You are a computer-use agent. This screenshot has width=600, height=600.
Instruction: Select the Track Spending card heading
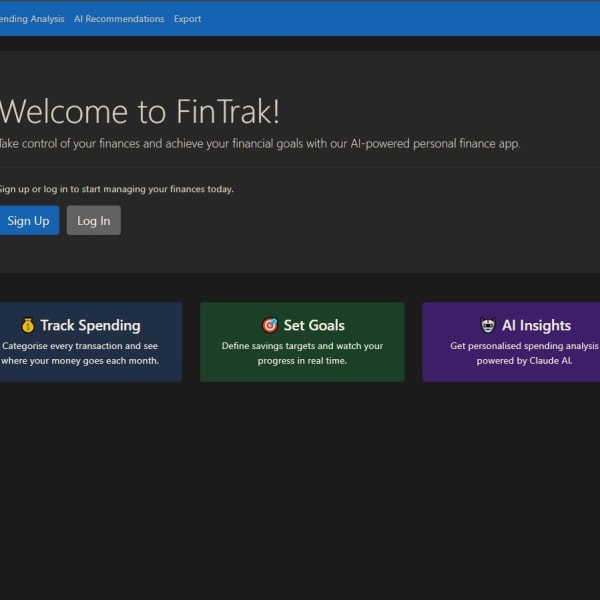(x=90, y=326)
